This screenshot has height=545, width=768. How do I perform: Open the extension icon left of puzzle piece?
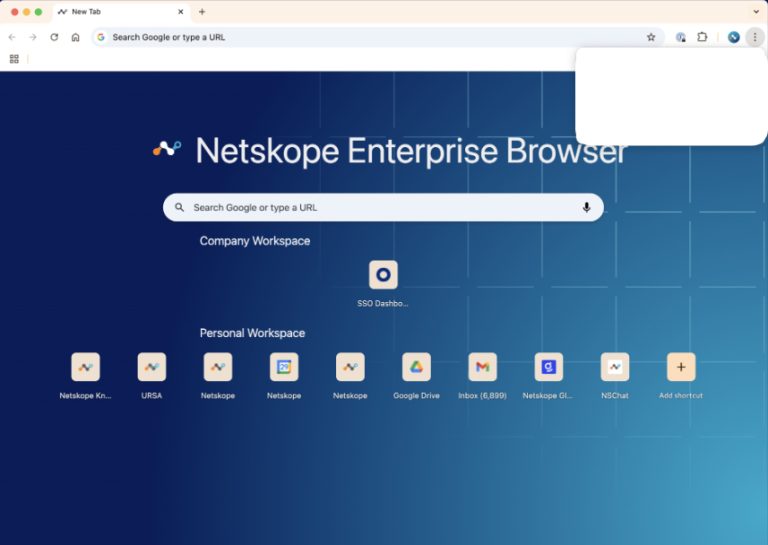[x=680, y=37]
